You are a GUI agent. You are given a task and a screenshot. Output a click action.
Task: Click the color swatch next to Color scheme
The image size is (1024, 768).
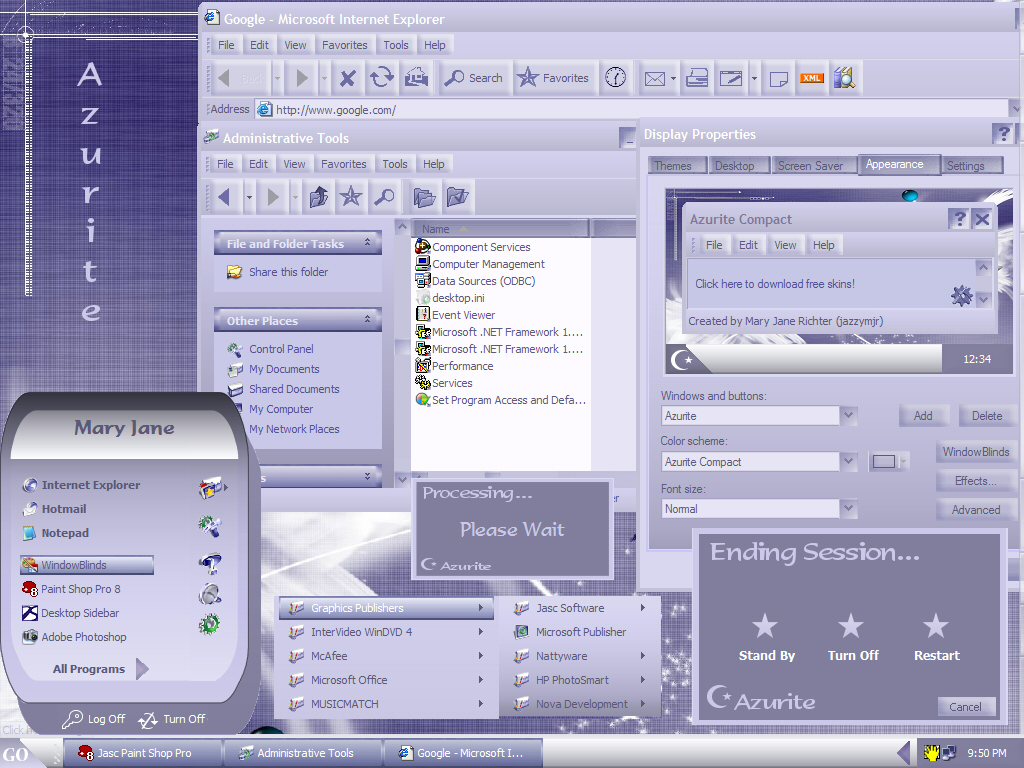[884, 462]
